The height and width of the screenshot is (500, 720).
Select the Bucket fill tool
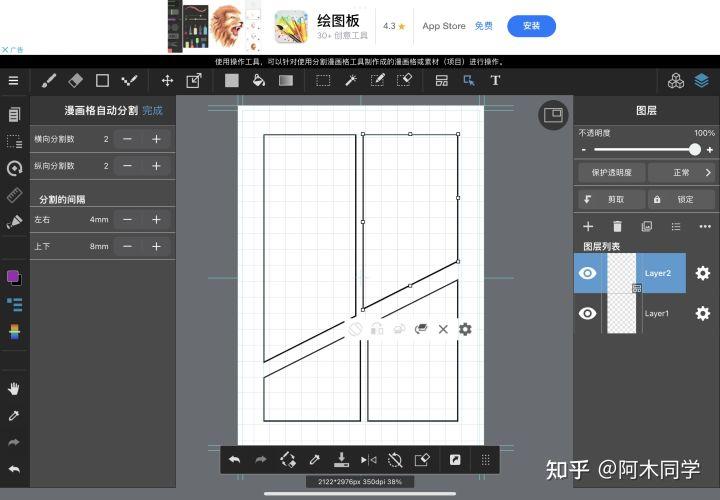[259, 81]
